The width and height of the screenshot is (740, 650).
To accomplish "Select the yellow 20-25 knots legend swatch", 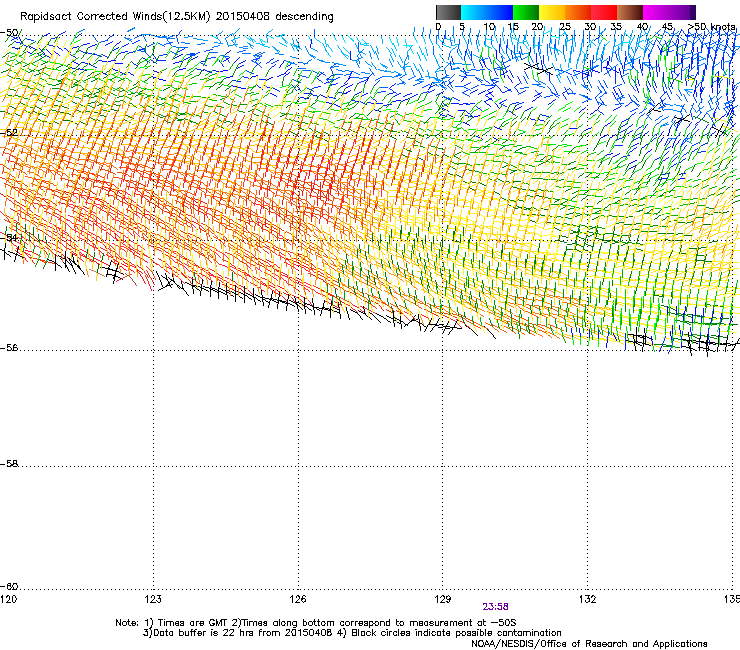I will [552, 12].
